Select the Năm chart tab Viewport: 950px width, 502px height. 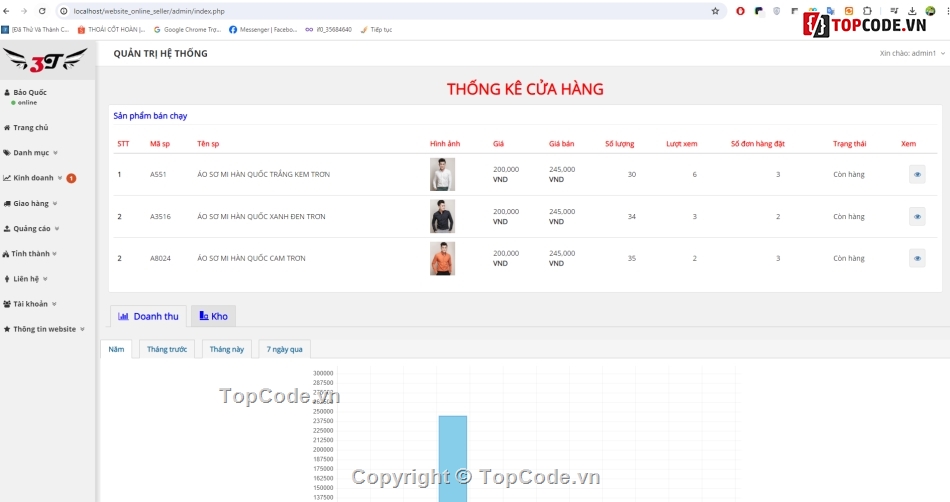pyautogui.click(x=116, y=349)
